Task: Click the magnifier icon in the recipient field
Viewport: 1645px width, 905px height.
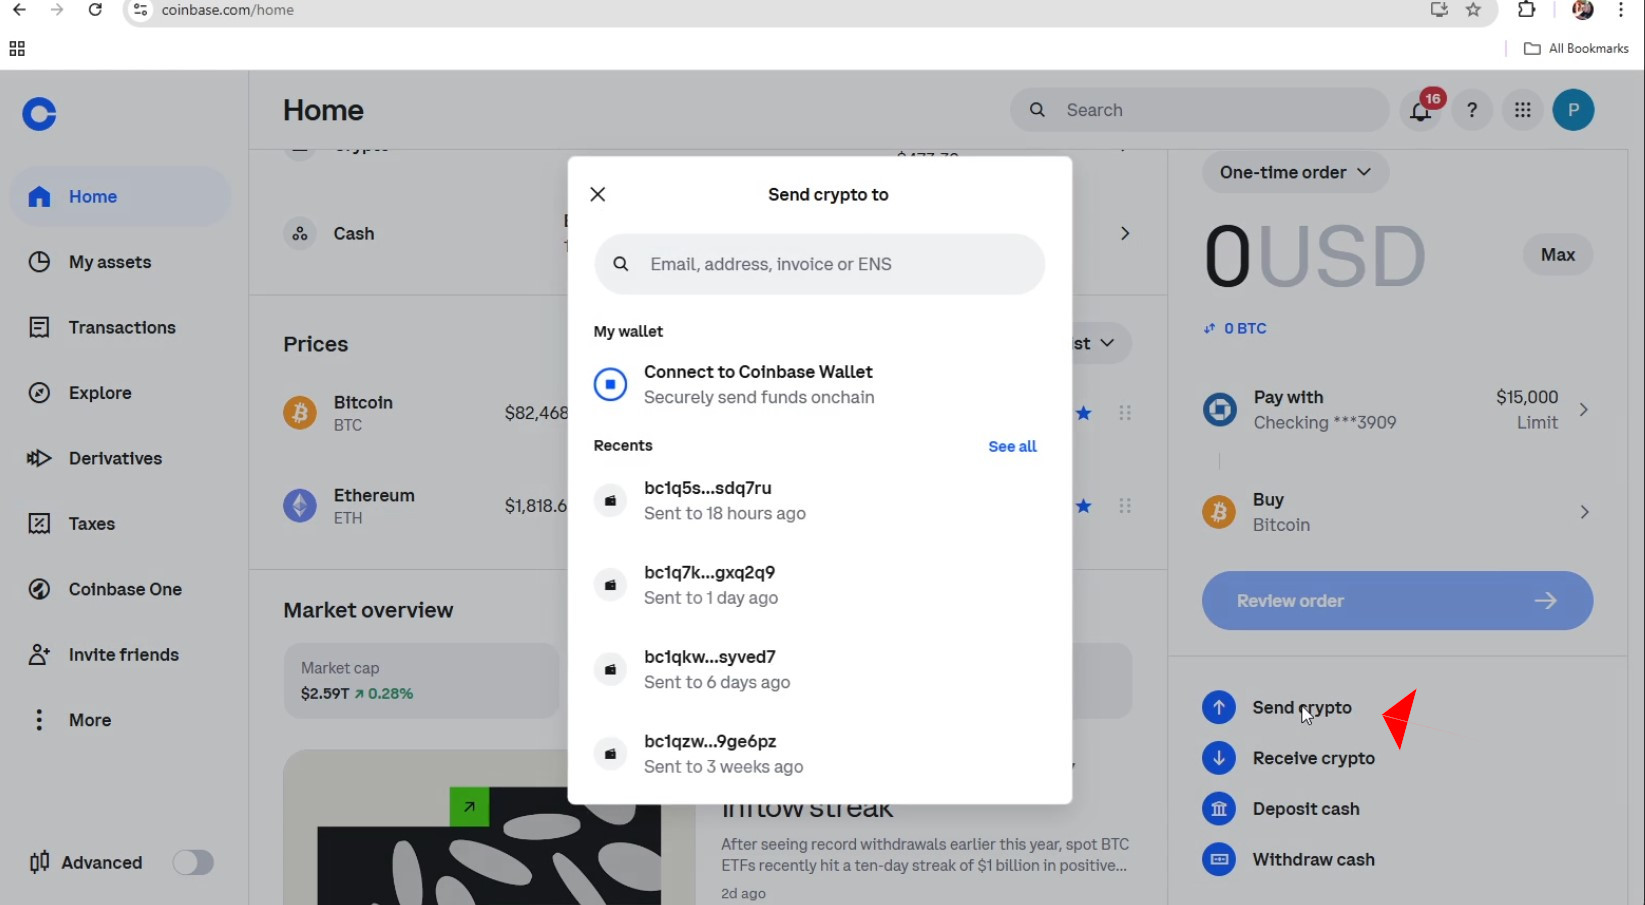Action: coord(621,264)
